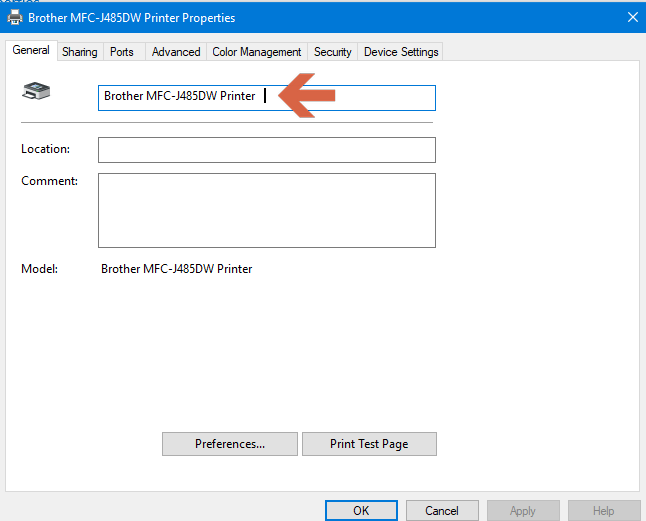The width and height of the screenshot is (646, 521).
Task: Click the Print Test Page button
Action: coord(369,444)
